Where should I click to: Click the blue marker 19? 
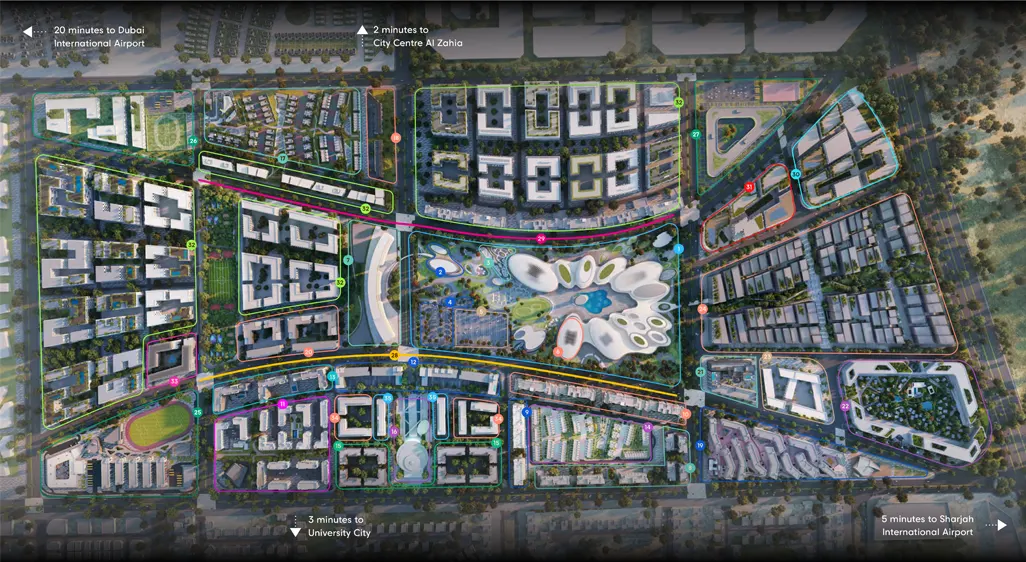click(x=700, y=445)
